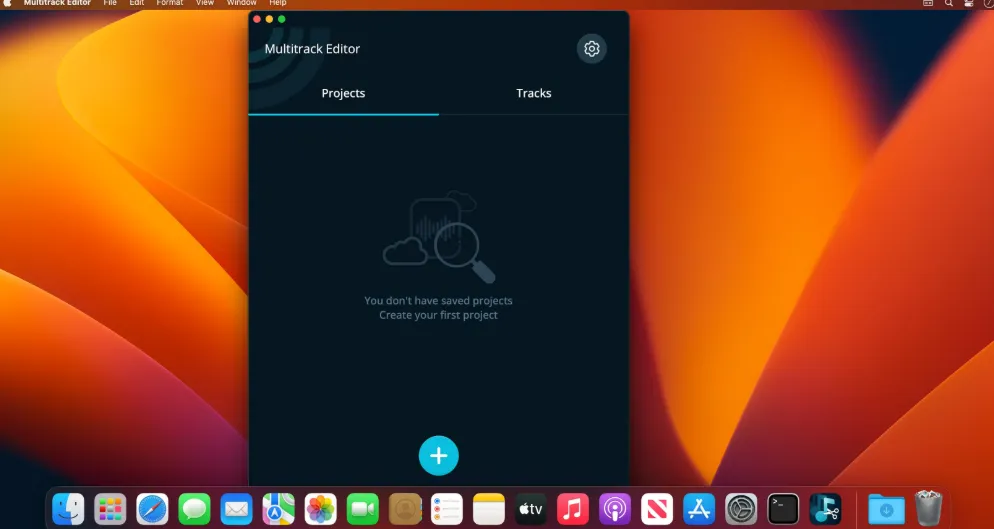The width and height of the screenshot is (994, 529).
Task: Open Safari from the dock
Action: tap(152, 509)
